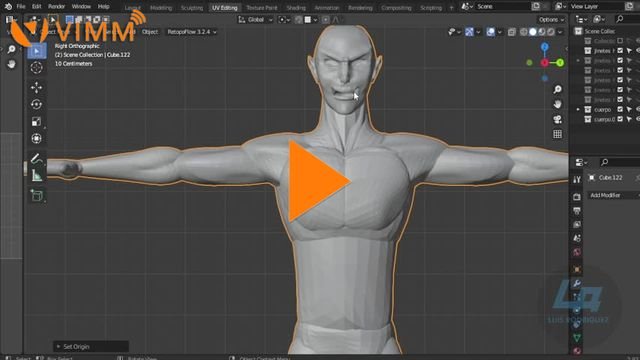This screenshot has width=640, height=360.
Task: Open the Global orientation dropdown
Action: 256,20
